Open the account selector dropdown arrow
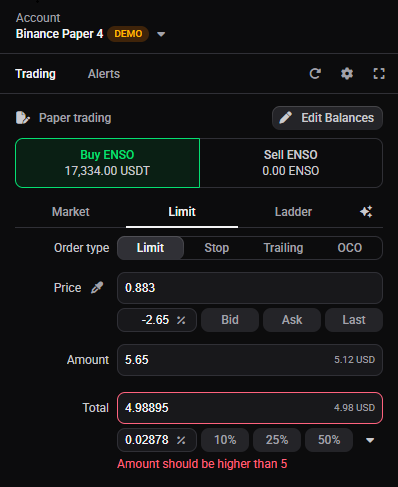398x487 pixels. click(161, 34)
